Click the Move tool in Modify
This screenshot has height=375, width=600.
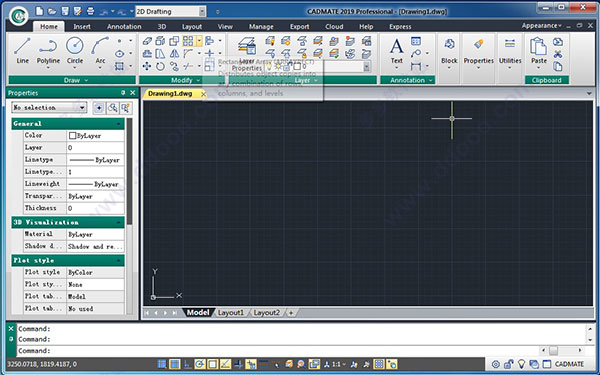147,66
